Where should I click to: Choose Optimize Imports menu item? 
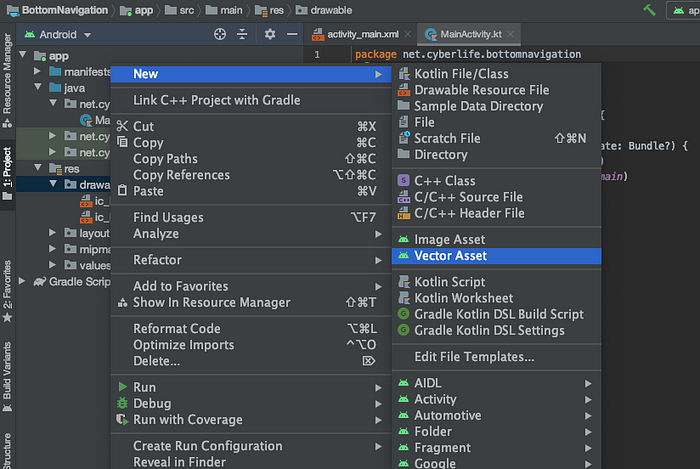click(x=251, y=344)
